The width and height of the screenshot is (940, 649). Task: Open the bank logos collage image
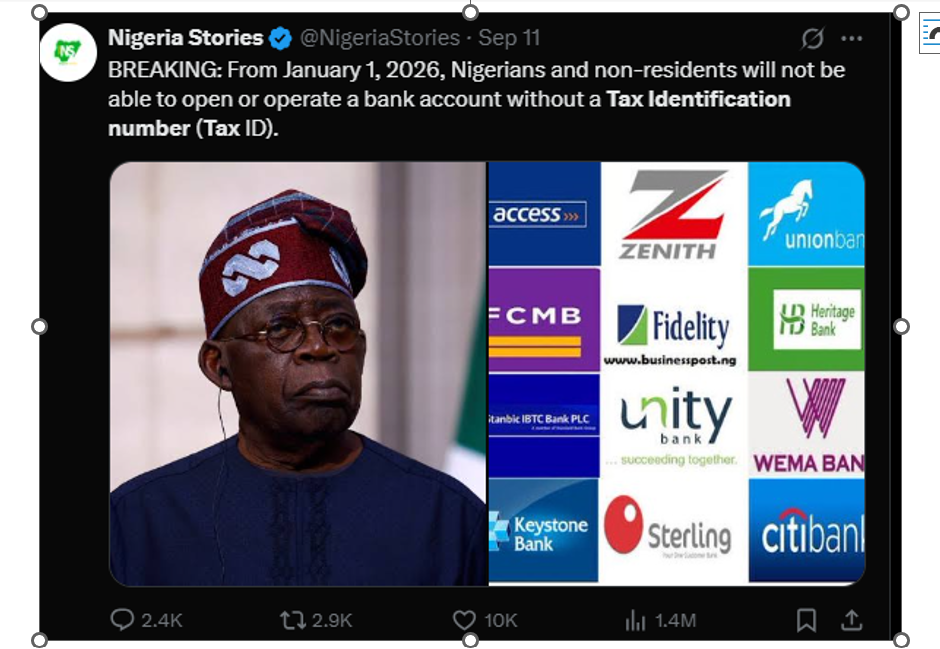pos(677,373)
